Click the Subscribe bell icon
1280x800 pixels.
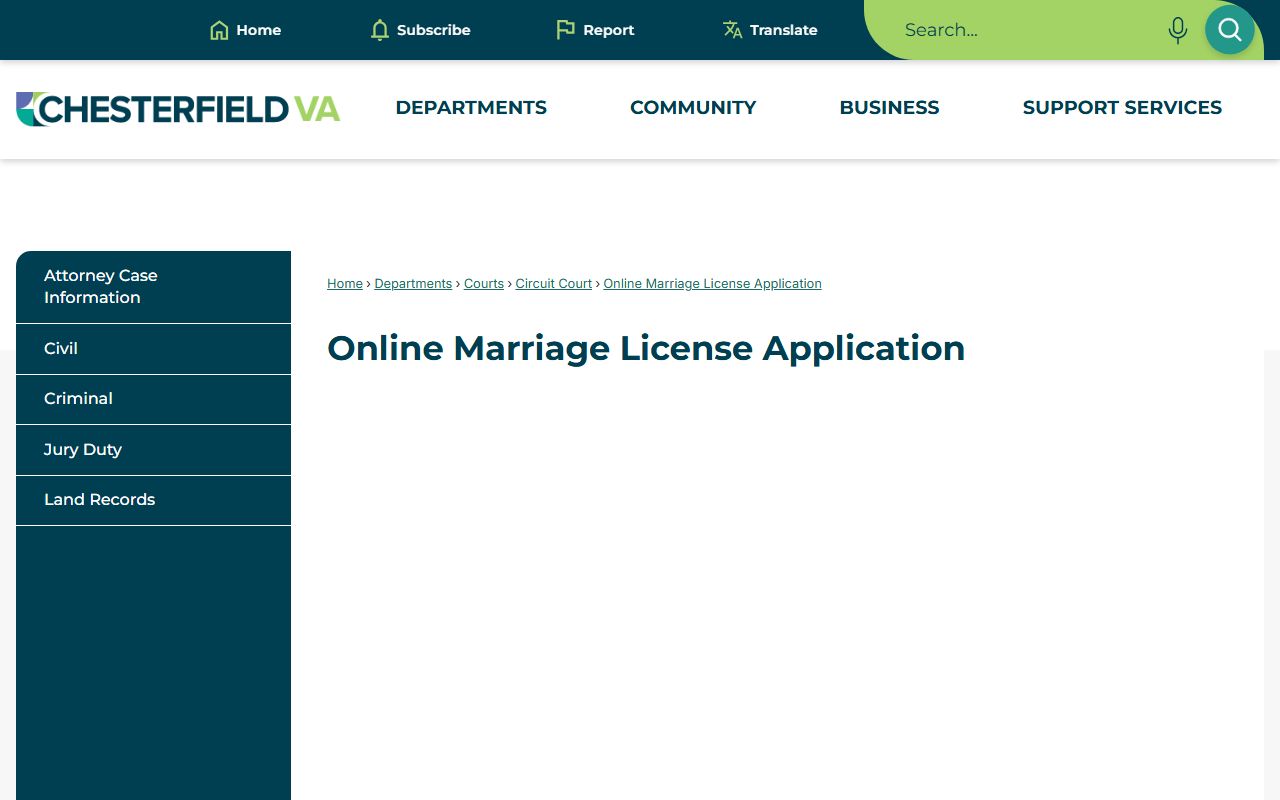(379, 30)
